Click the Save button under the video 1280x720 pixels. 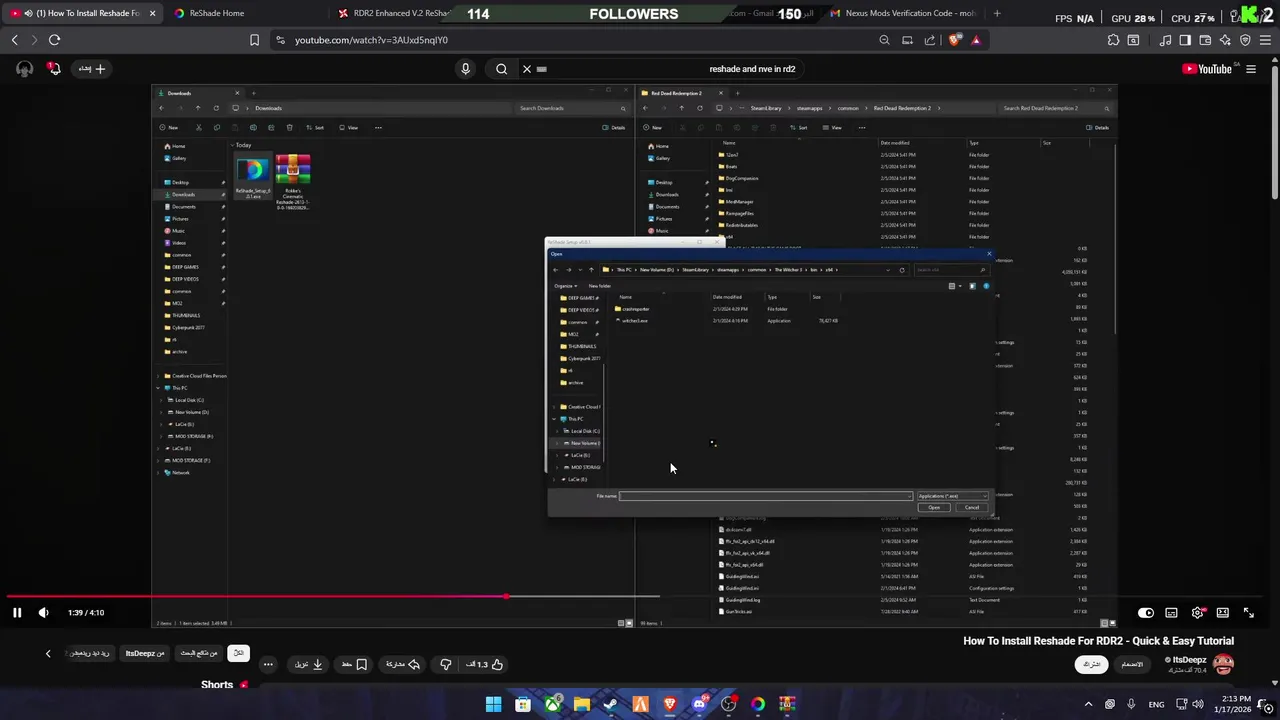pos(354,664)
